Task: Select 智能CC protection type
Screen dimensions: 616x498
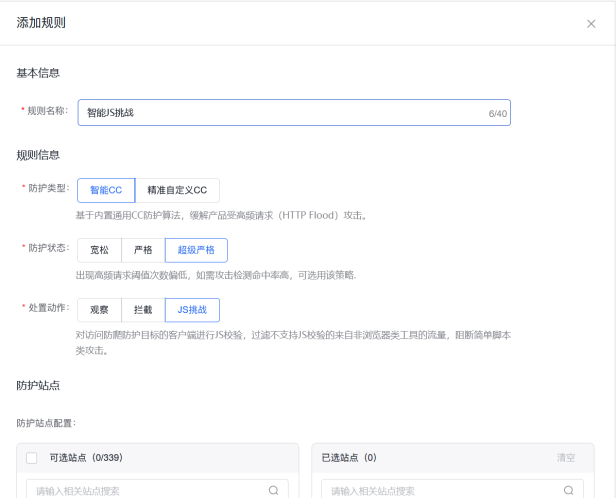Action: pos(106,190)
